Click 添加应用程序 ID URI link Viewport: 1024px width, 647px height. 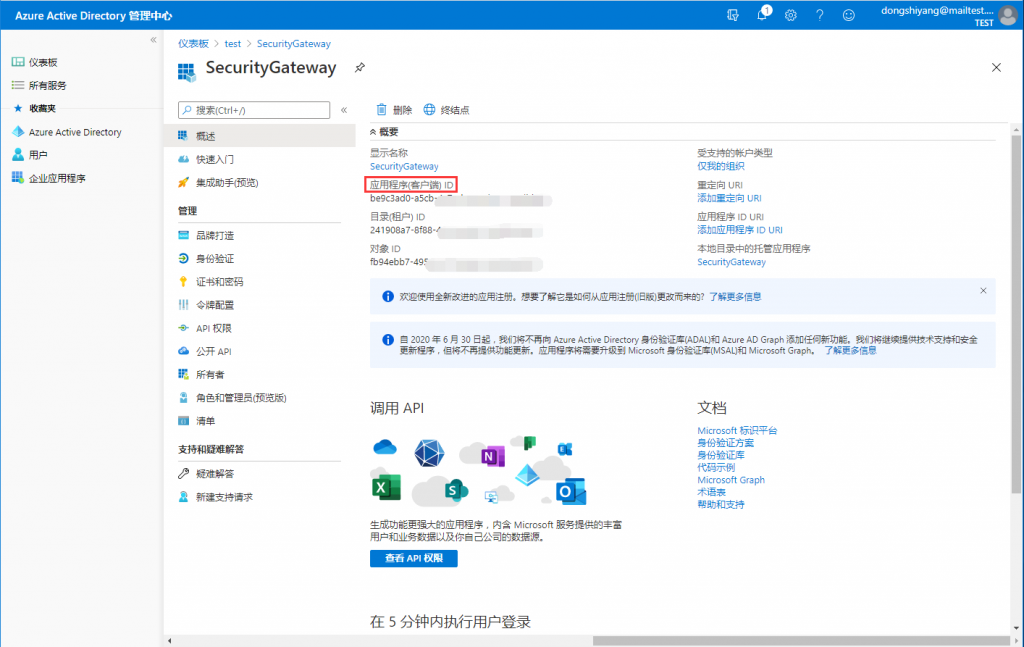click(739, 230)
